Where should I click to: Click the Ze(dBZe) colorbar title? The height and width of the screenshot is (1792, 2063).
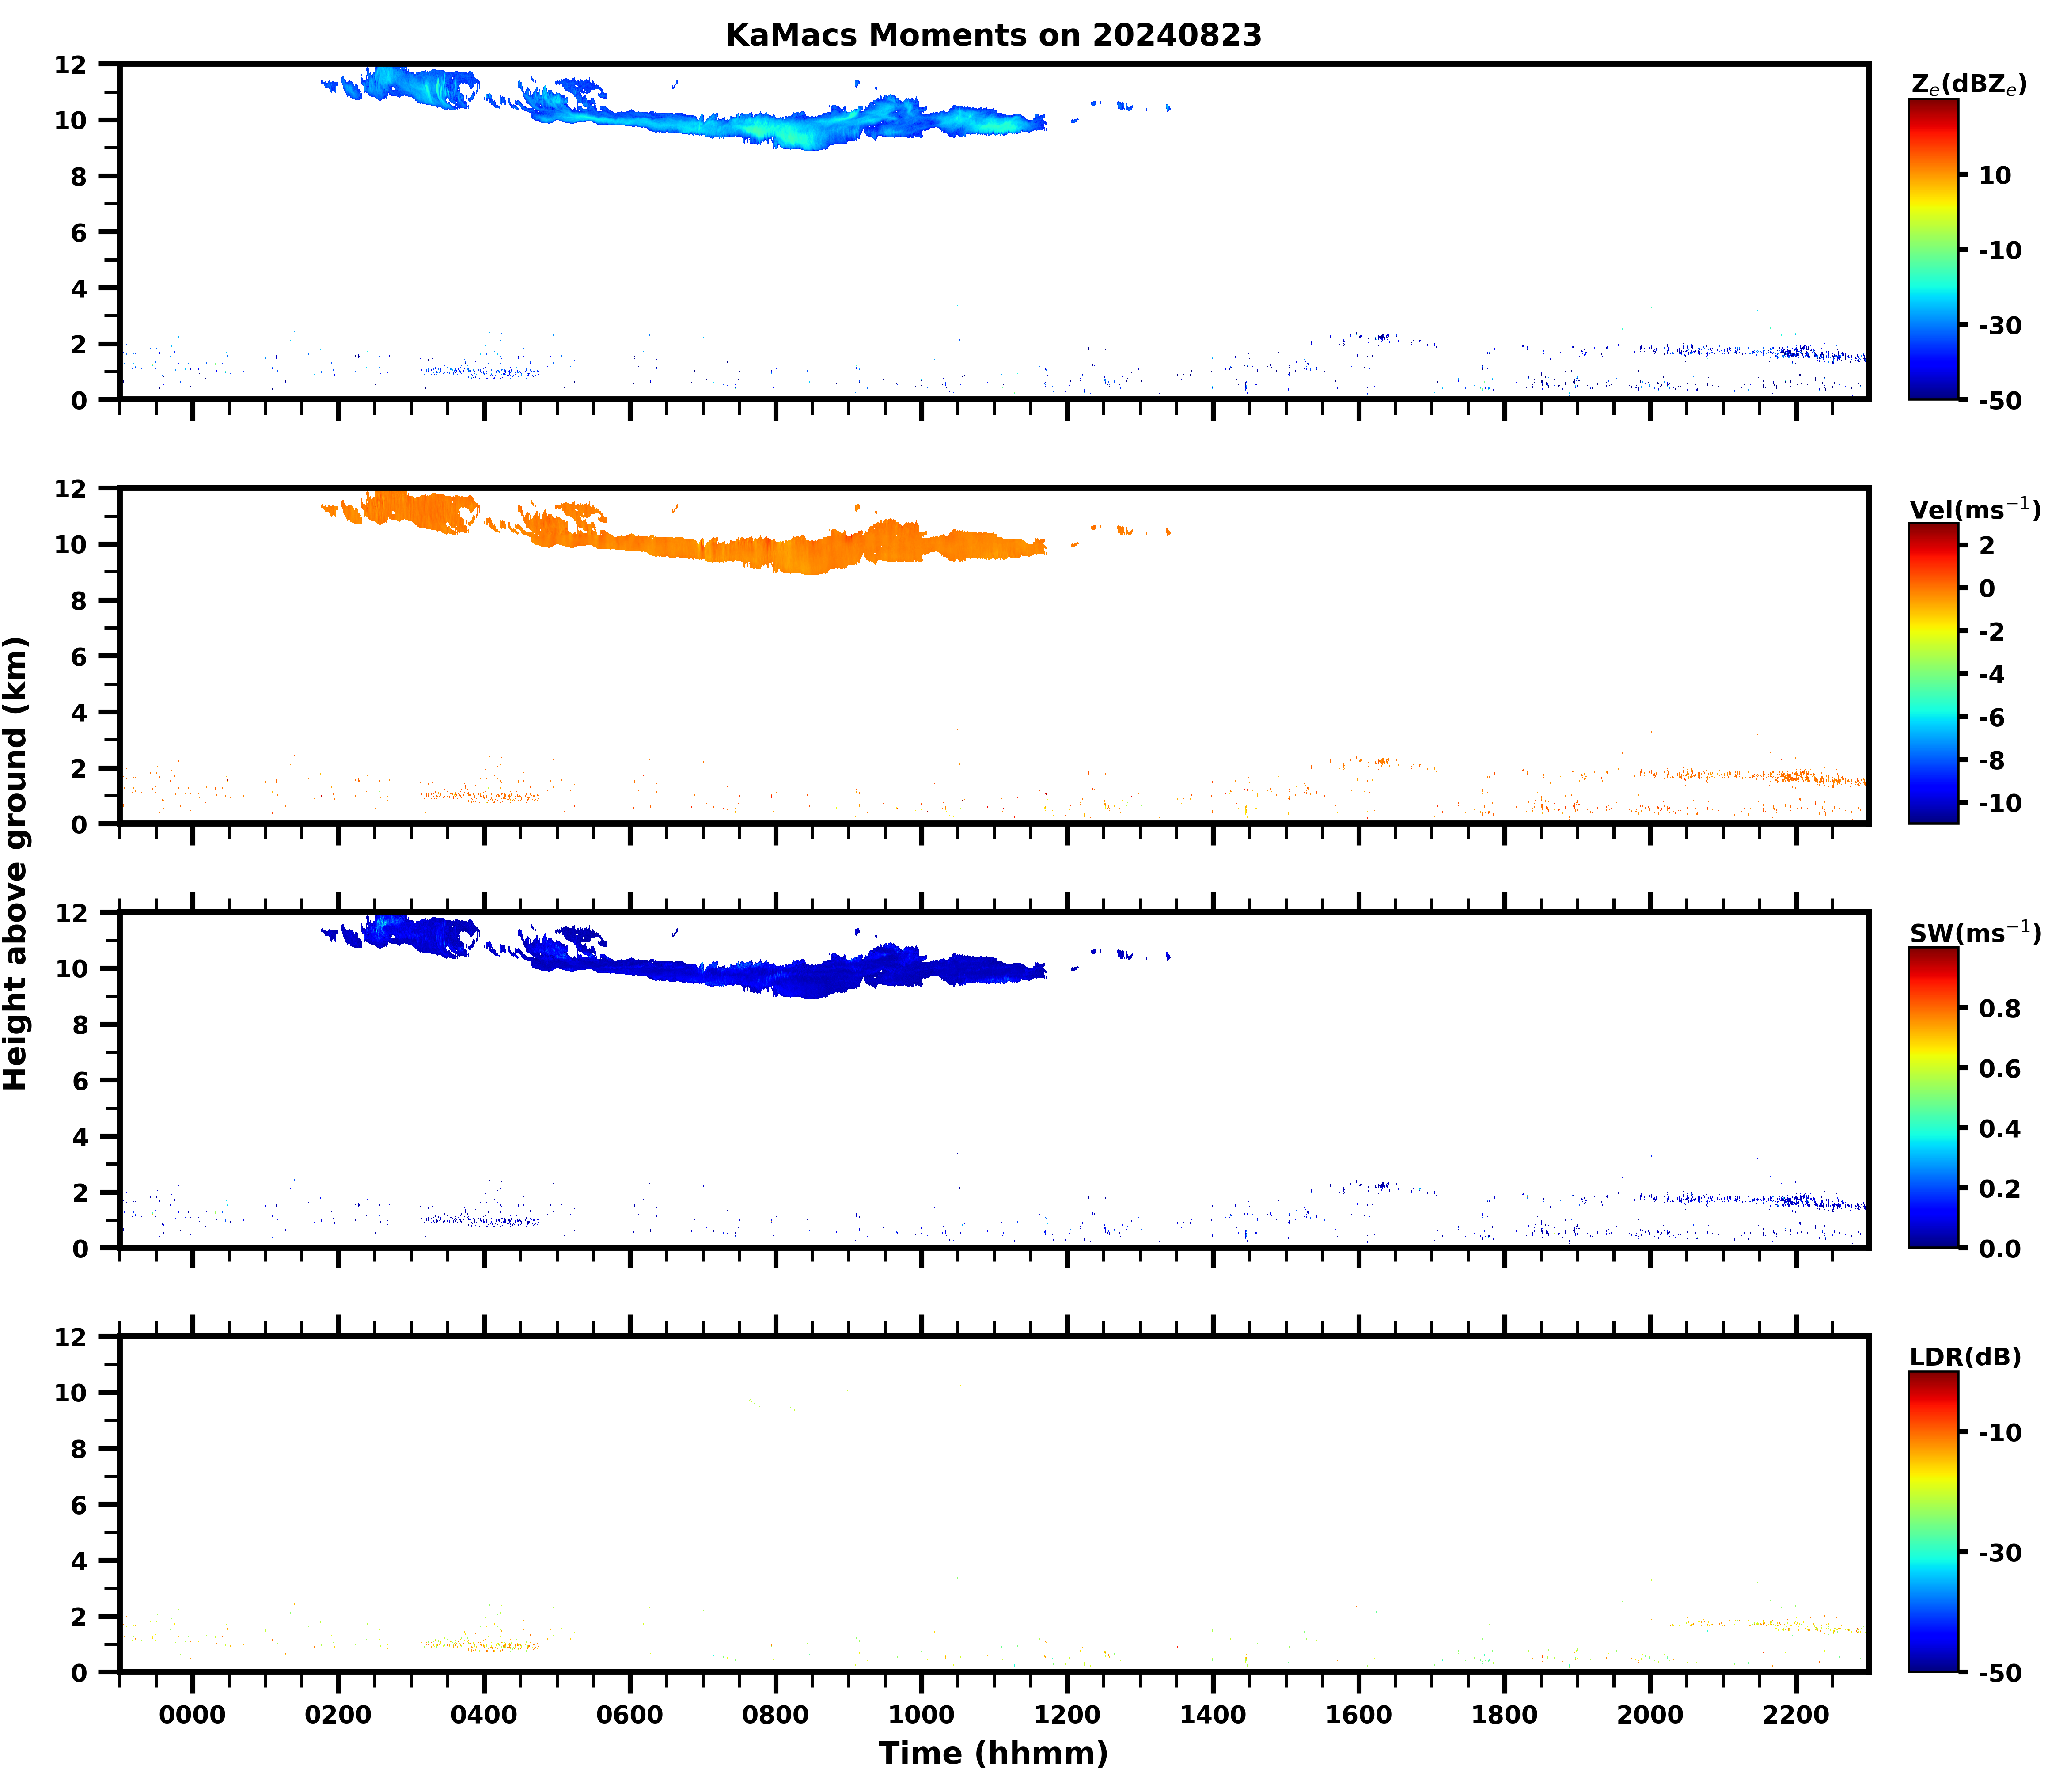1968,85
